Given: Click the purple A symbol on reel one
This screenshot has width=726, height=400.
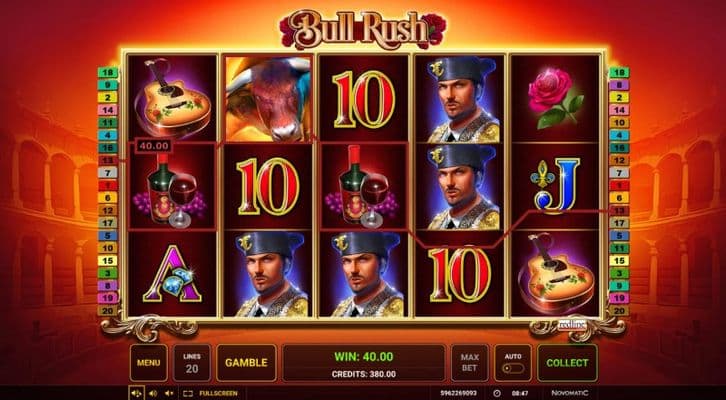Looking at the screenshot, I should (172, 274).
